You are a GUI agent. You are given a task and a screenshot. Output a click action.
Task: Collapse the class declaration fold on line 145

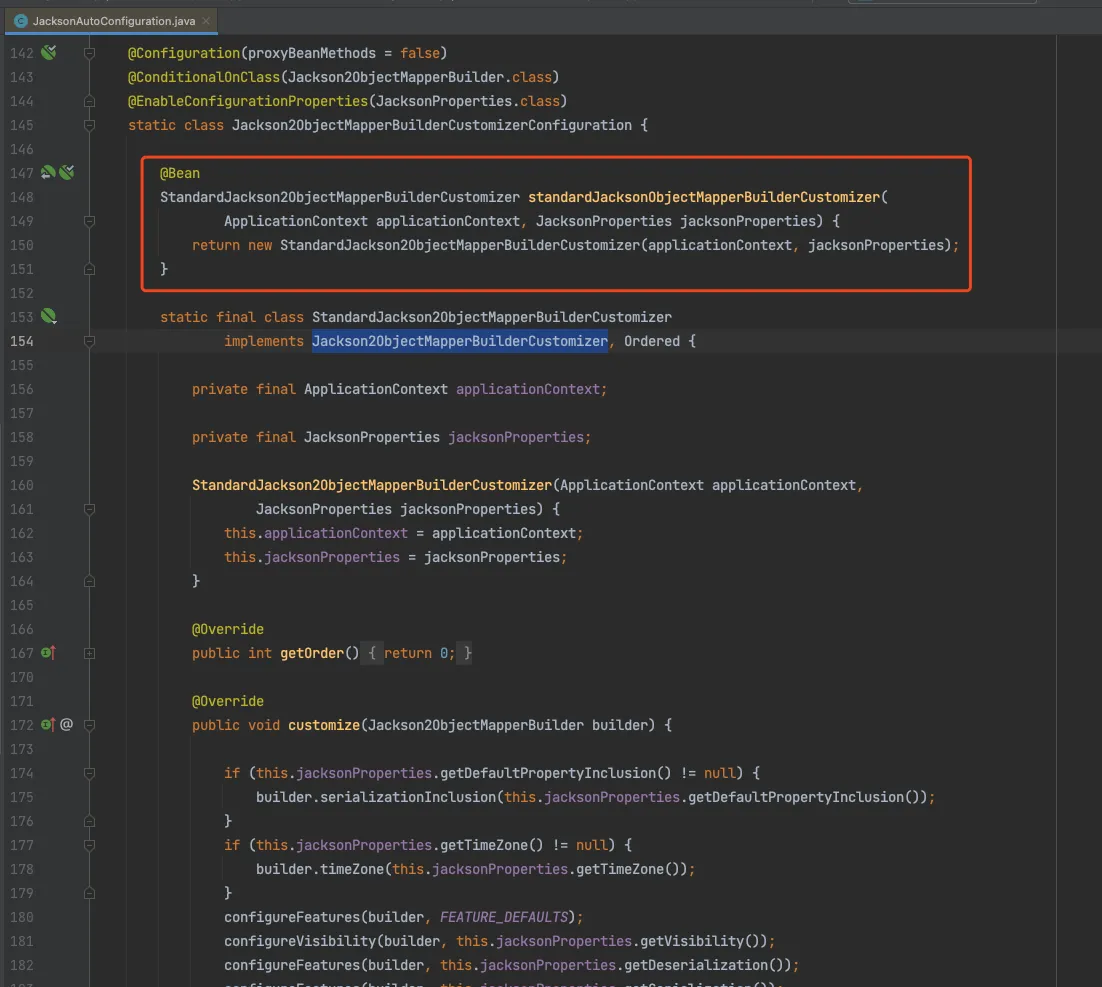pyautogui.click(x=90, y=125)
